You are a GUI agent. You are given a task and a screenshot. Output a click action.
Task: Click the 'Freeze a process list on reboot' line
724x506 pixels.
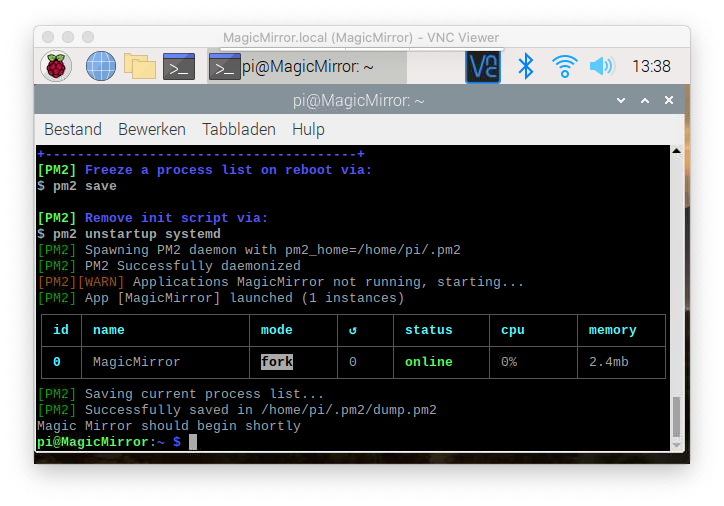205,170
